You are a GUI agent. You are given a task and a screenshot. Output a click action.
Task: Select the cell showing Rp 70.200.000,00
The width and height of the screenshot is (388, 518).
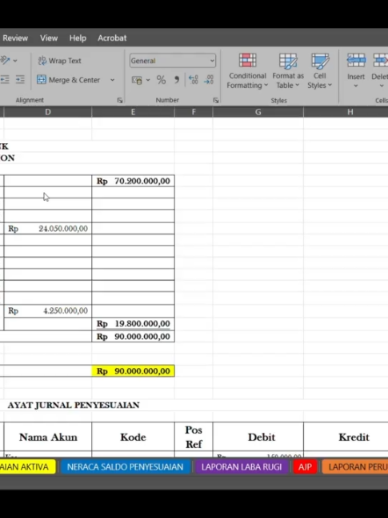[x=133, y=181]
